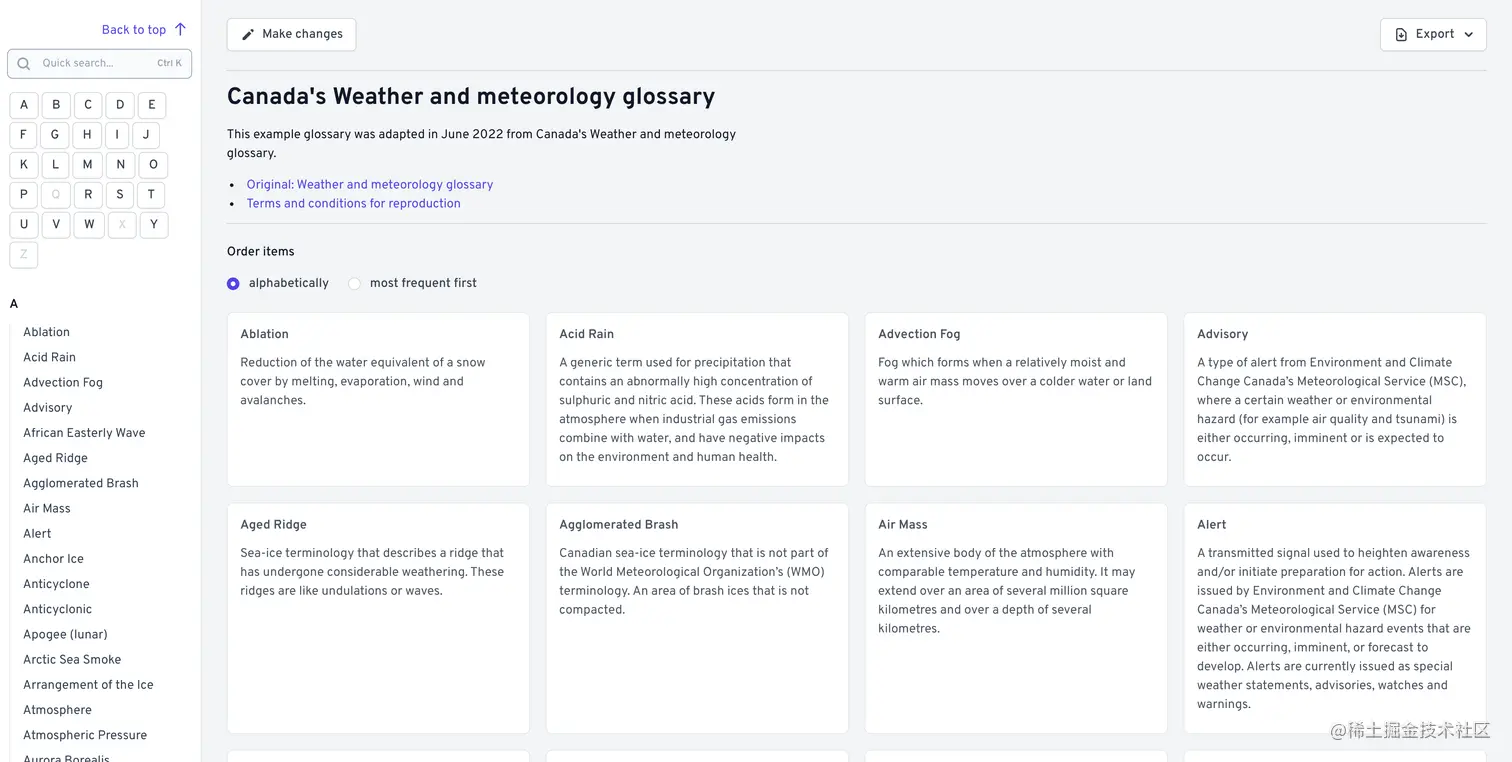Viewport: 1512px width, 762px height.
Task: Open Original: Weather and meteorology glossary link
Action: pyautogui.click(x=370, y=184)
